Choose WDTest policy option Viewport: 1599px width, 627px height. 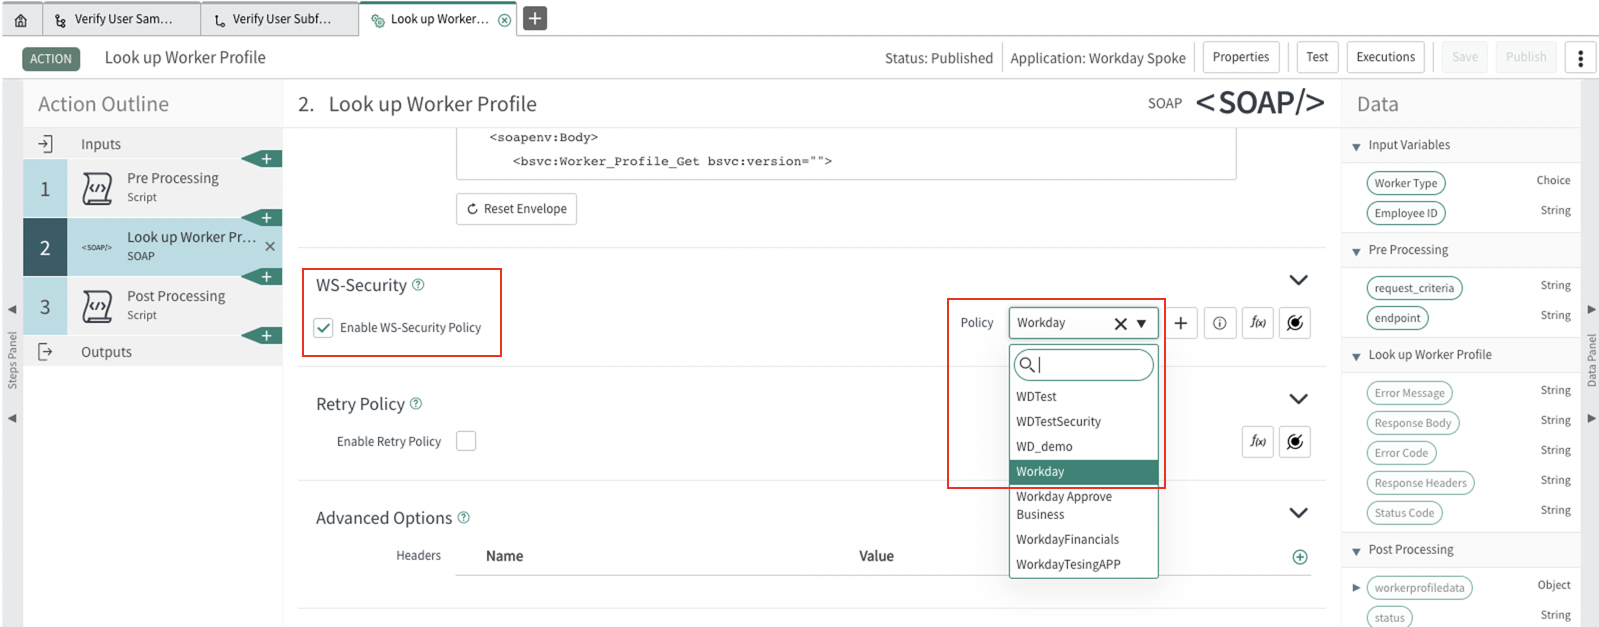pos(1084,397)
